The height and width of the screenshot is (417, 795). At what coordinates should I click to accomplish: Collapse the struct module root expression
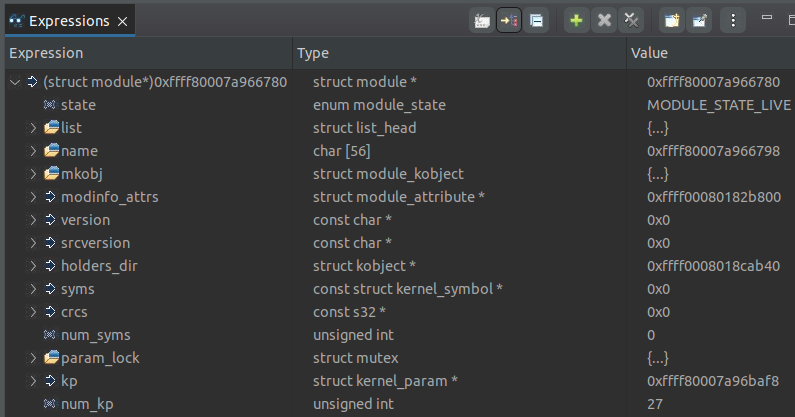[x=15, y=82]
